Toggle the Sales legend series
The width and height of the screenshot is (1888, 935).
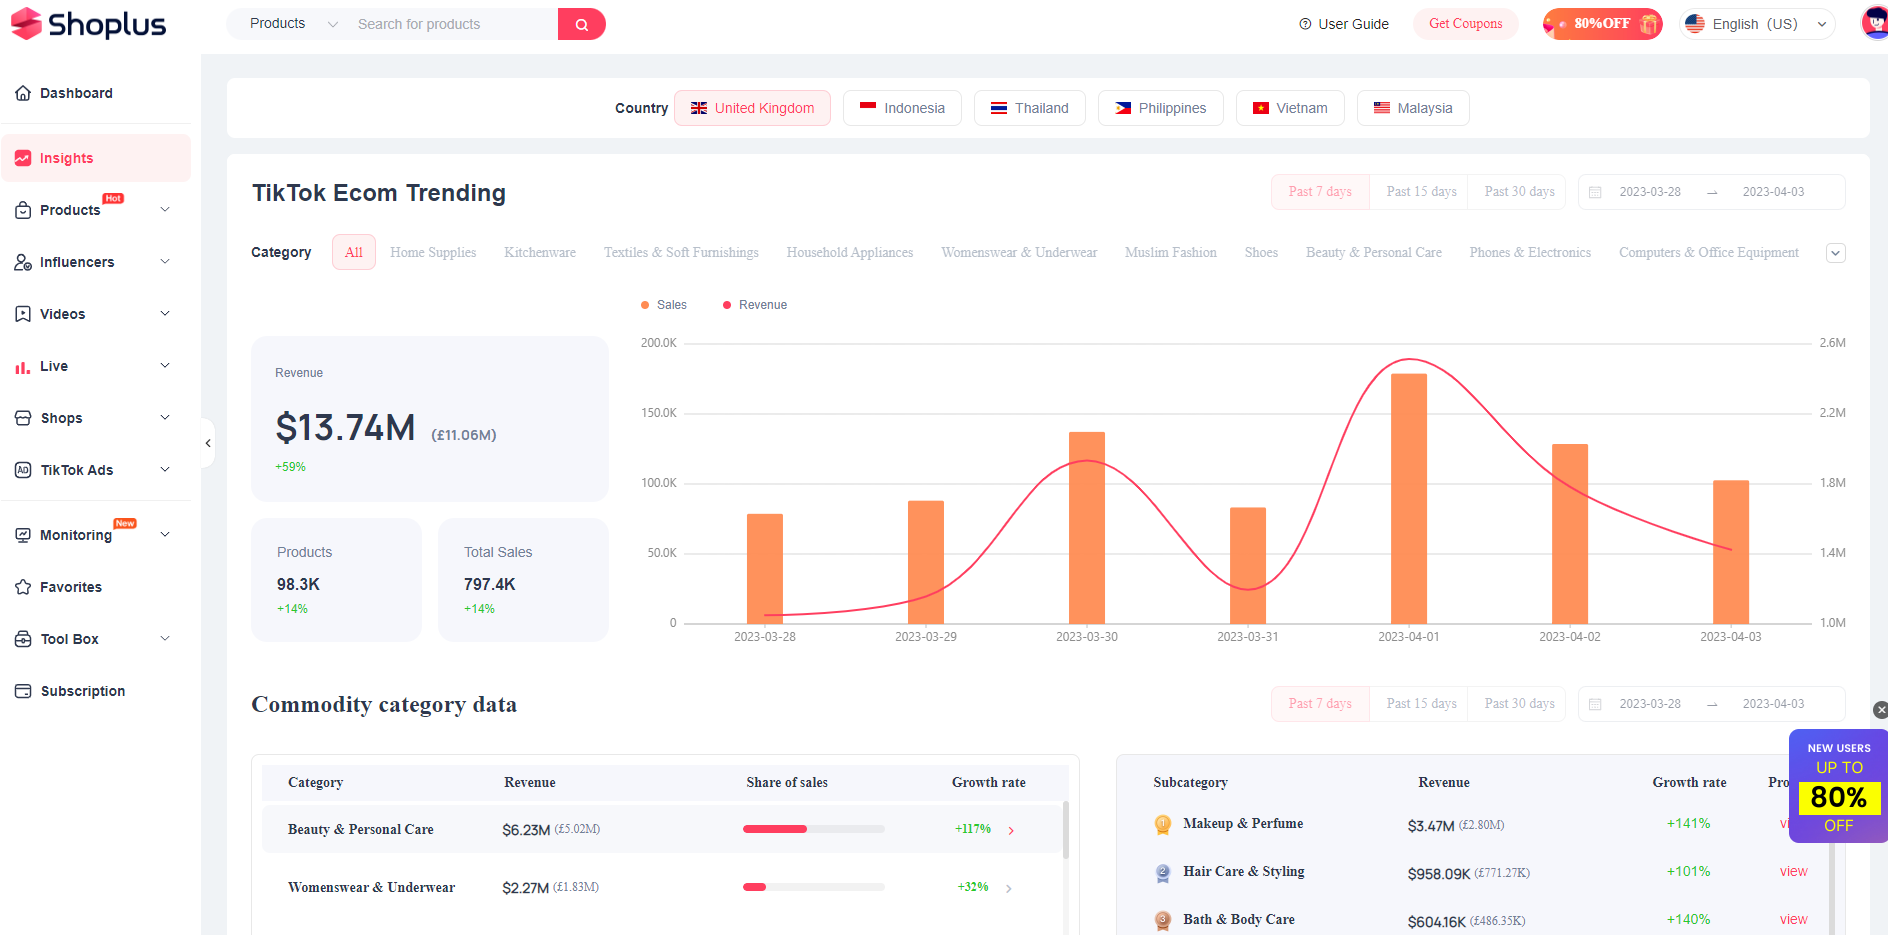pyautogui.click(x=664, y=305)
